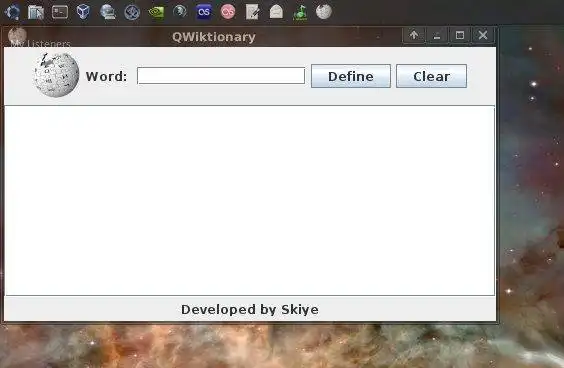Open the Ubuntu logo menu in the panel

tap(12, 12)
